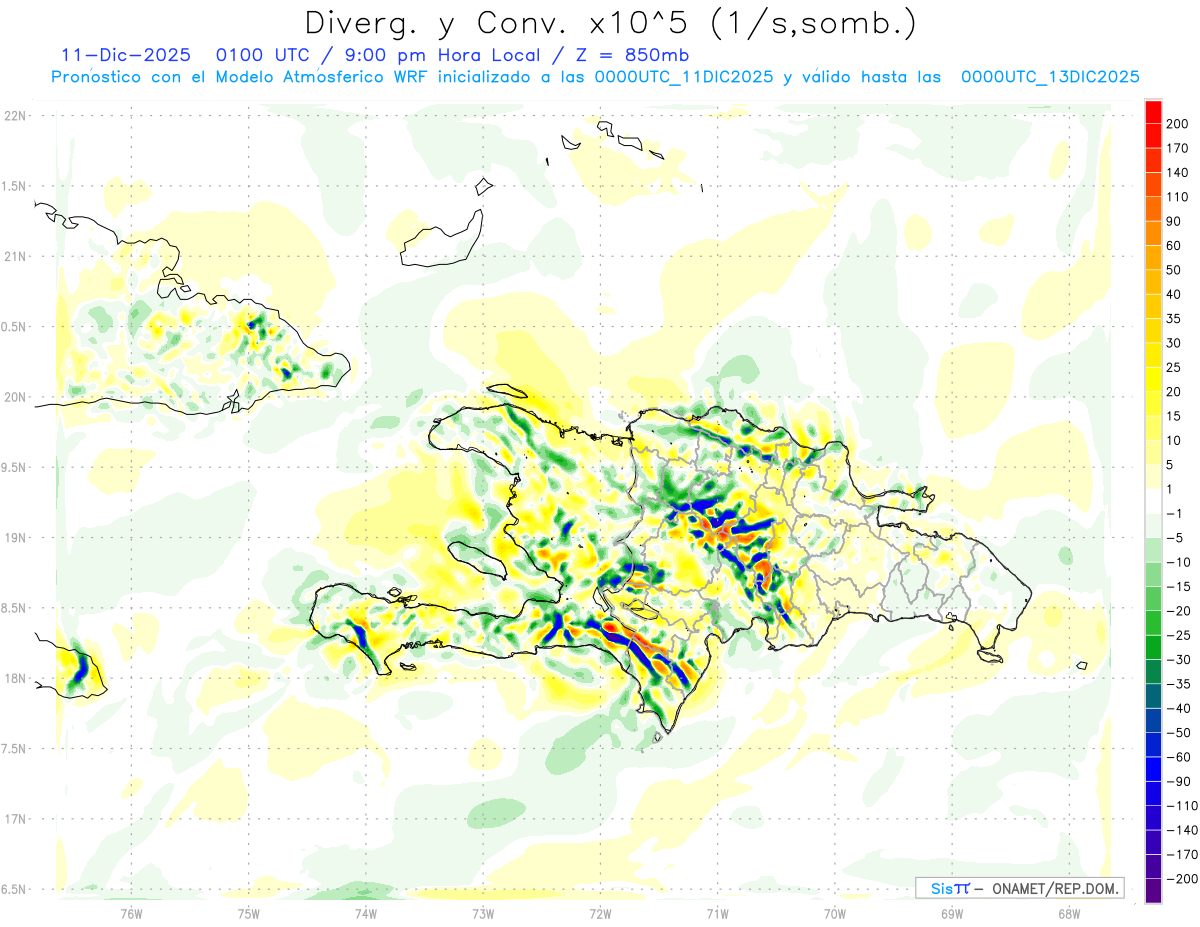Select the latitude label "17N"
The image size is (1200, 927).
pos(16,819)
